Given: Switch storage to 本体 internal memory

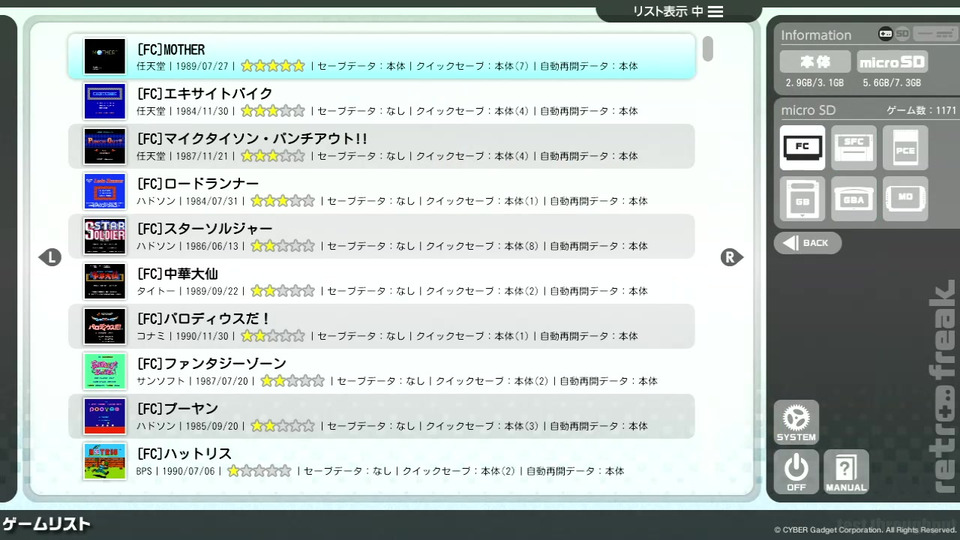Looking at the screenshot, I should click(x=815, y=62).
